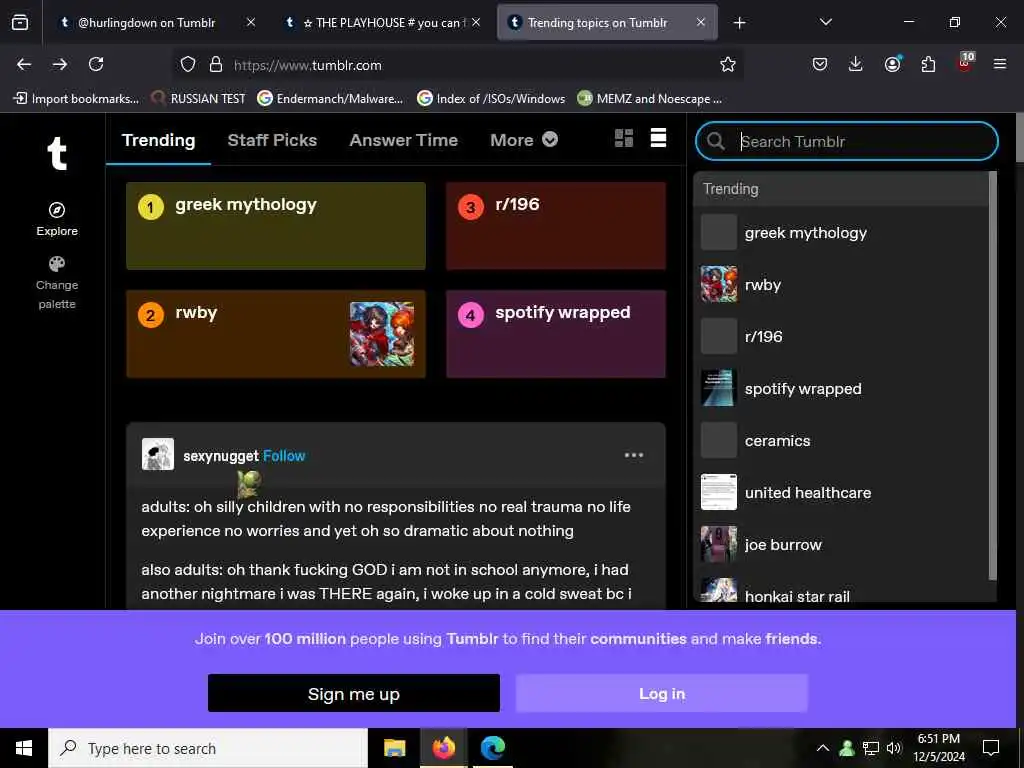
Task: Click the Tumblr logo in sidebar
Action: coord(57,153)
